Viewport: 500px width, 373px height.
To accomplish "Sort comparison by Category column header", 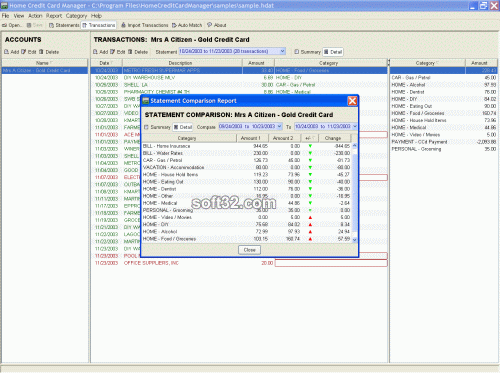I will coord(189,138).
